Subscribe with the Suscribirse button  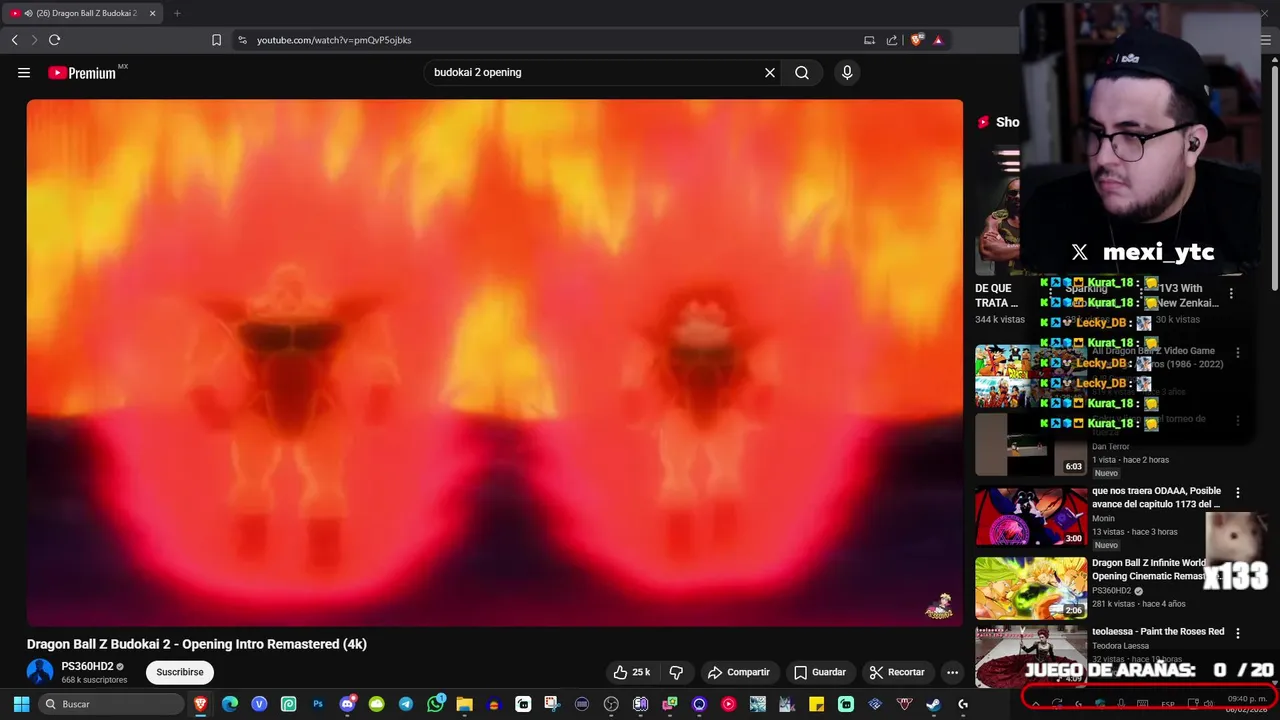click(x=180, y=672)
